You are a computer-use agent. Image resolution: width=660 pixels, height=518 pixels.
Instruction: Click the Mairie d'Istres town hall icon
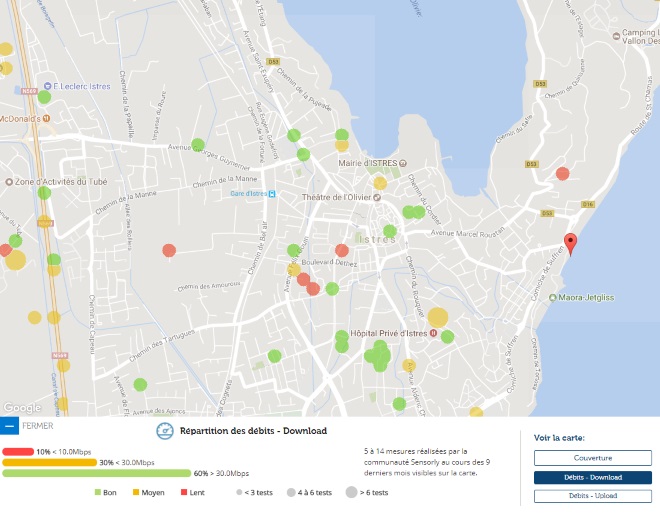pos(403,163)
